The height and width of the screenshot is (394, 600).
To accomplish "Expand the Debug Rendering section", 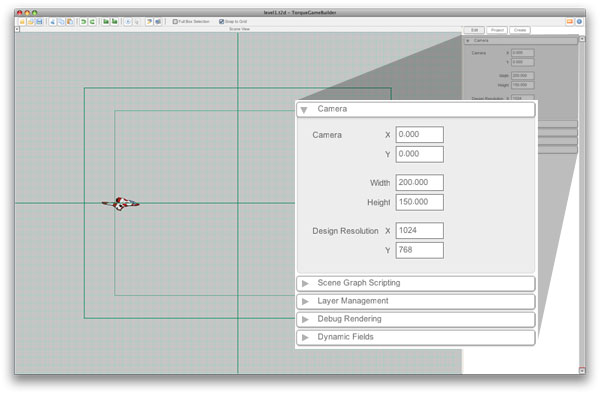I will point(416,319).
